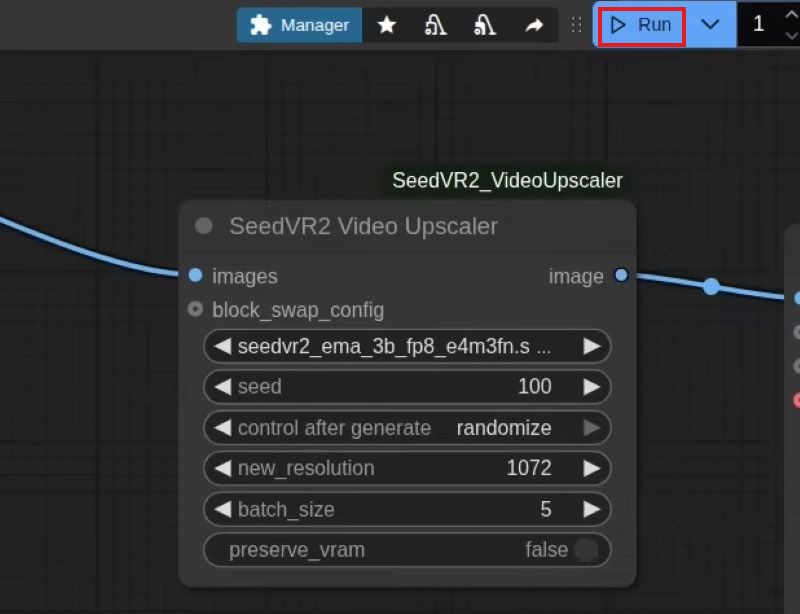Click the block_swap_config input socket
This screenshot has width=800, height=614.
tap(195, 309)
